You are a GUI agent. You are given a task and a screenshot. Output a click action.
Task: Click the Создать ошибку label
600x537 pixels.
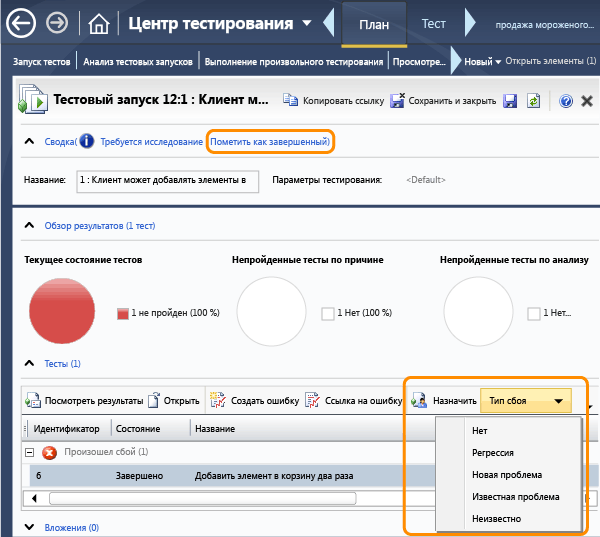(x=265, y=401)
